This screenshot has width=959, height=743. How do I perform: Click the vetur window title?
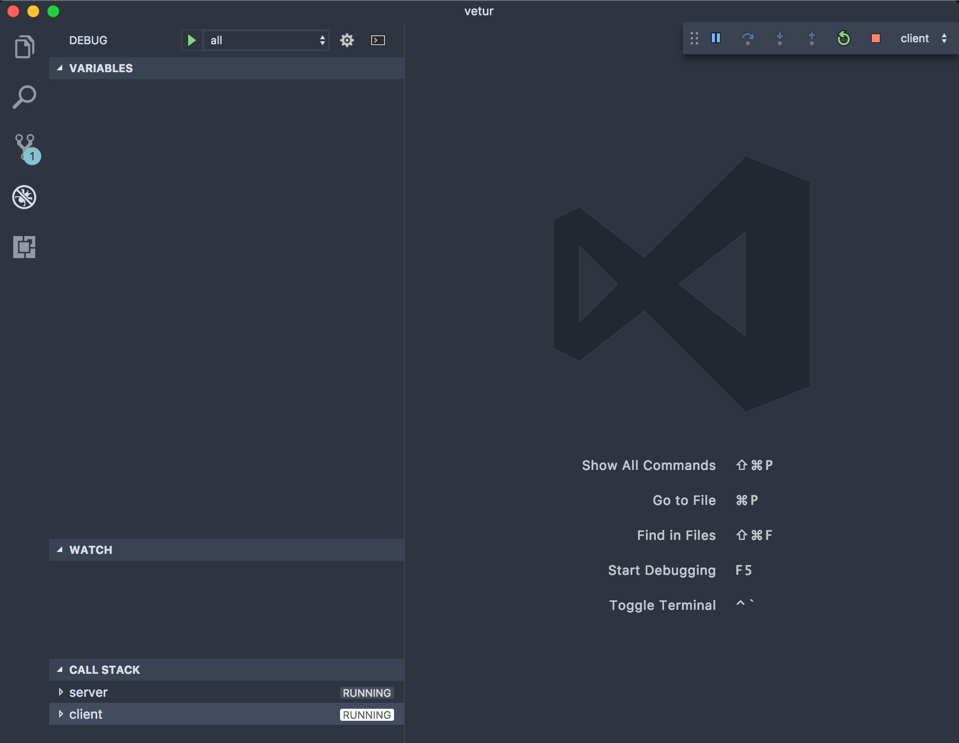[479, 11]
